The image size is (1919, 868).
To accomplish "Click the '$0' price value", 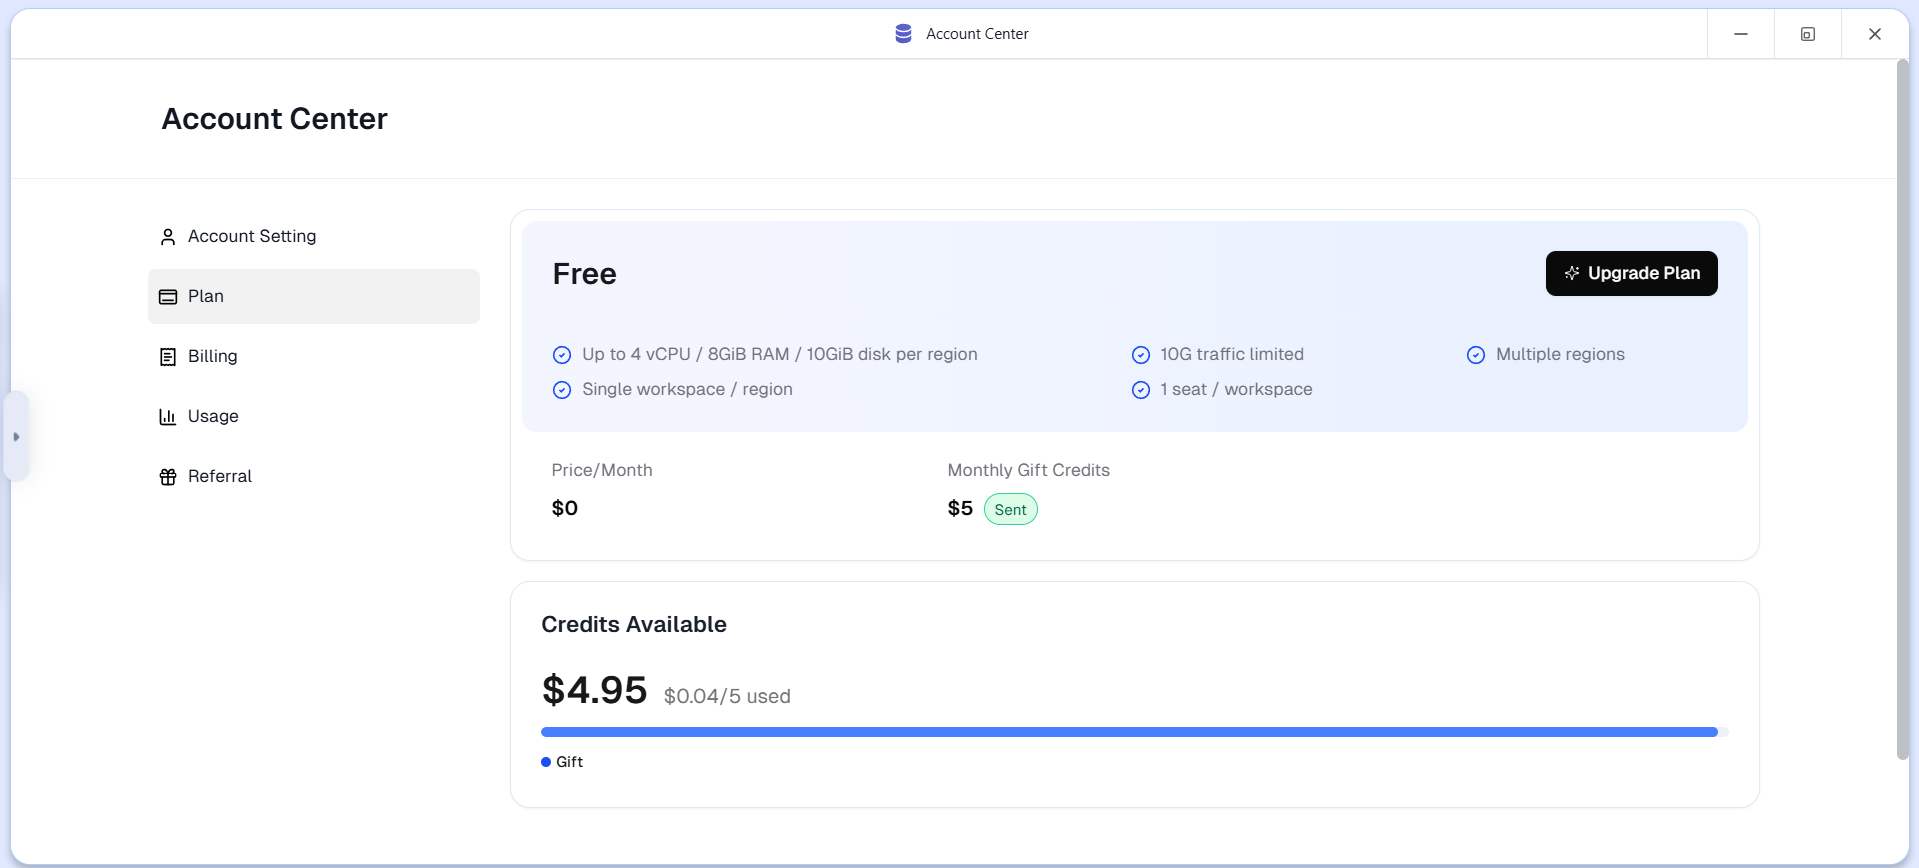I will 565,508.
